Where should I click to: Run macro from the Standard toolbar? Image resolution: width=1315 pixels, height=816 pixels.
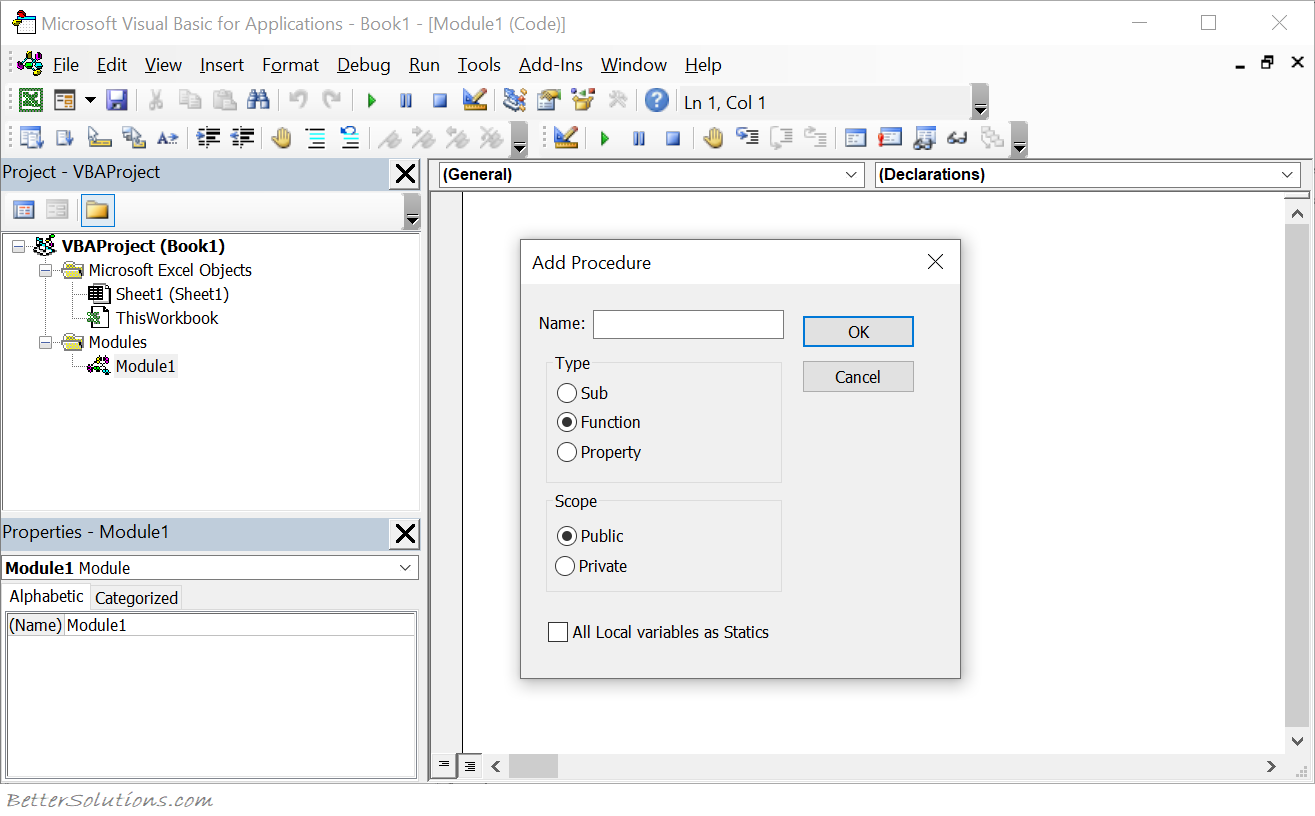(x=372, y=101)
